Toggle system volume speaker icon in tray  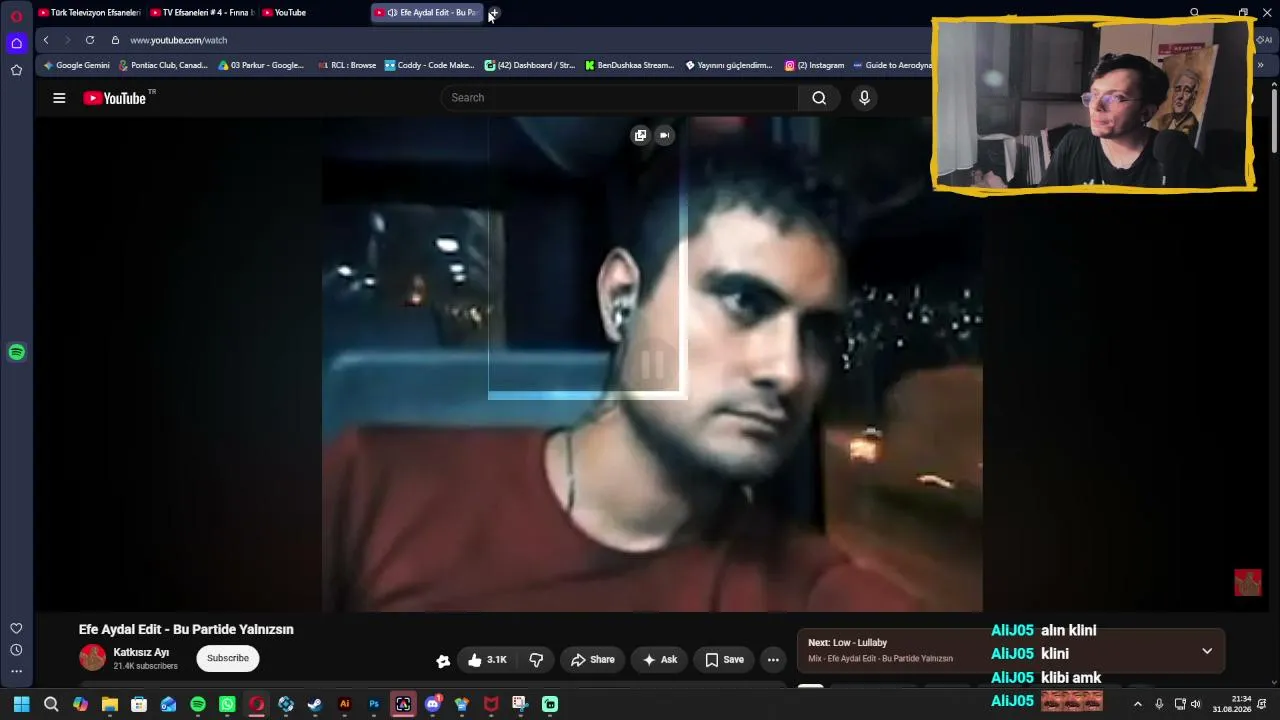pos(1196,704)
